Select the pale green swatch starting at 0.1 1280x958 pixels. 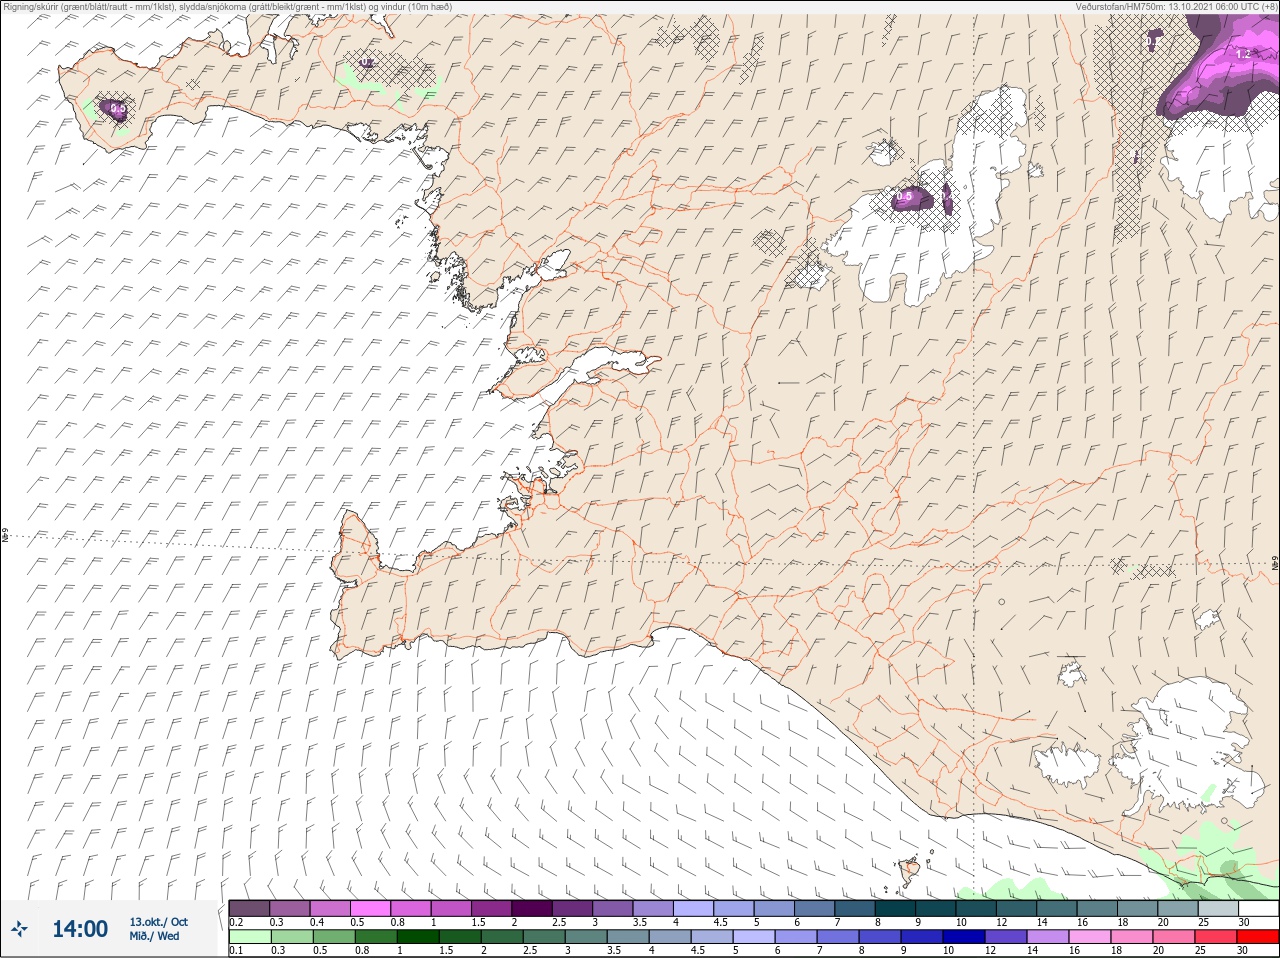(x=249, y=937)
